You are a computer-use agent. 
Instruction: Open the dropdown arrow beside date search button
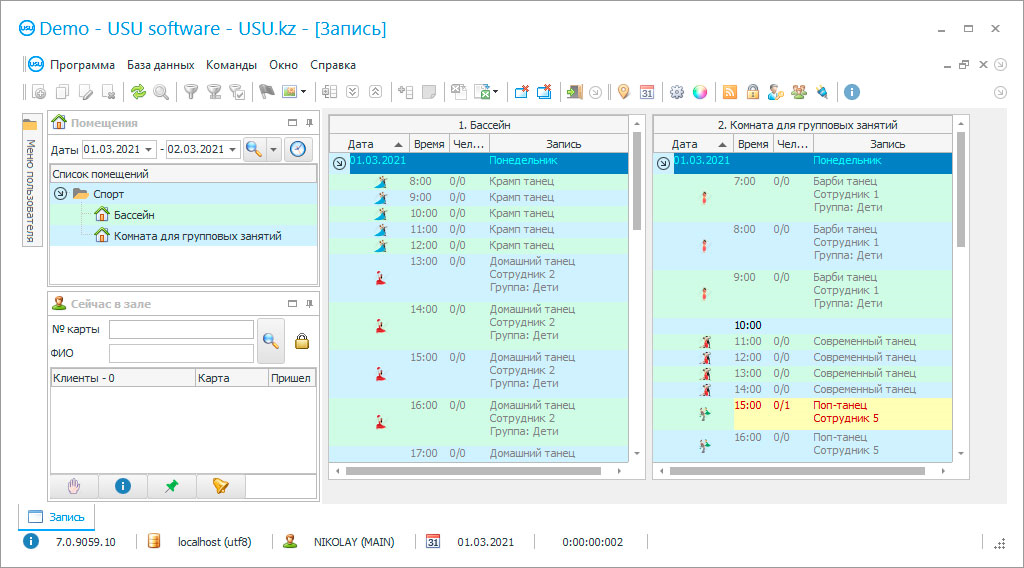(274, 150)
